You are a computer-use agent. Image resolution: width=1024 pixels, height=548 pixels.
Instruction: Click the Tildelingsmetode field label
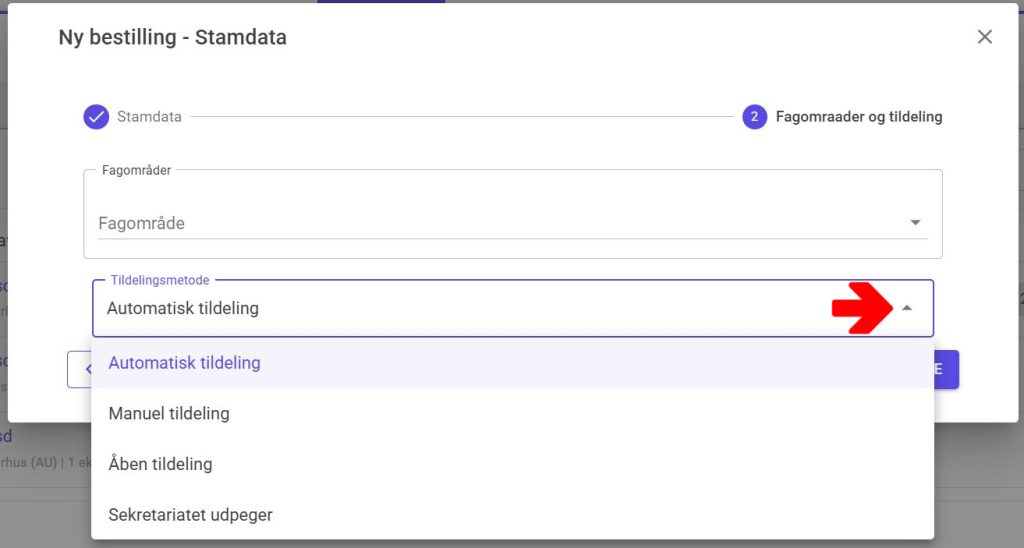pos(160,281)
